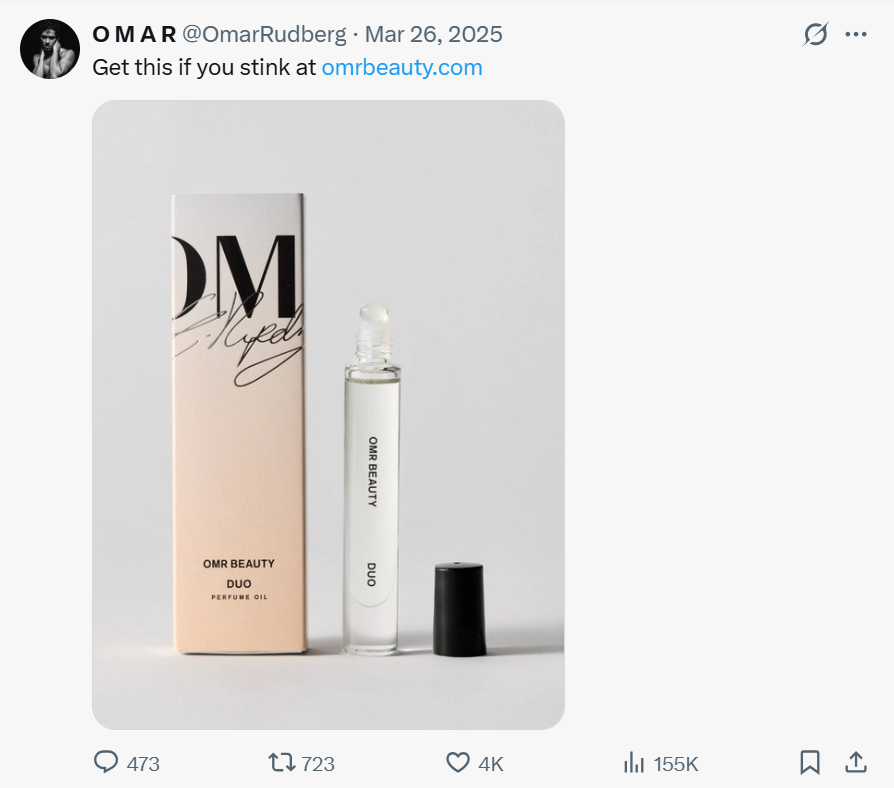
Task: Open the @OmarRudberg handle link
Action: (x=264, y=34)
